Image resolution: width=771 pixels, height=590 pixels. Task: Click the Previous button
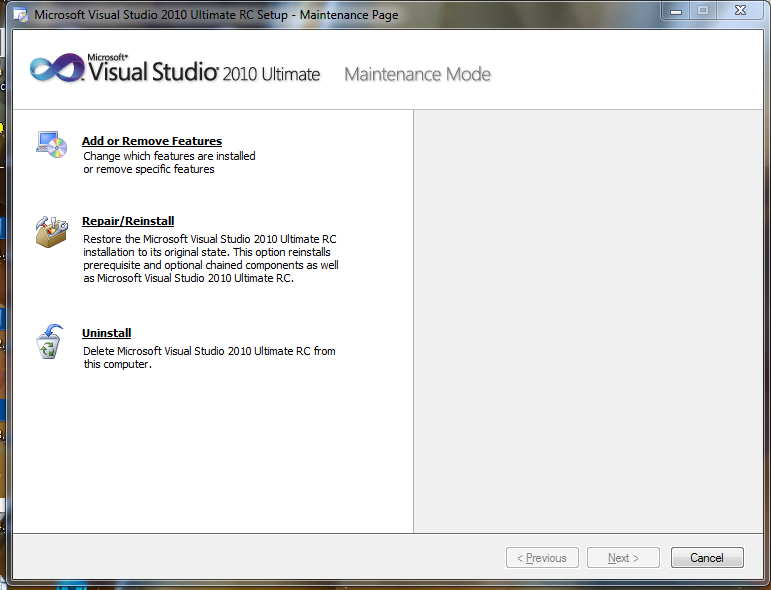(542, 558)
